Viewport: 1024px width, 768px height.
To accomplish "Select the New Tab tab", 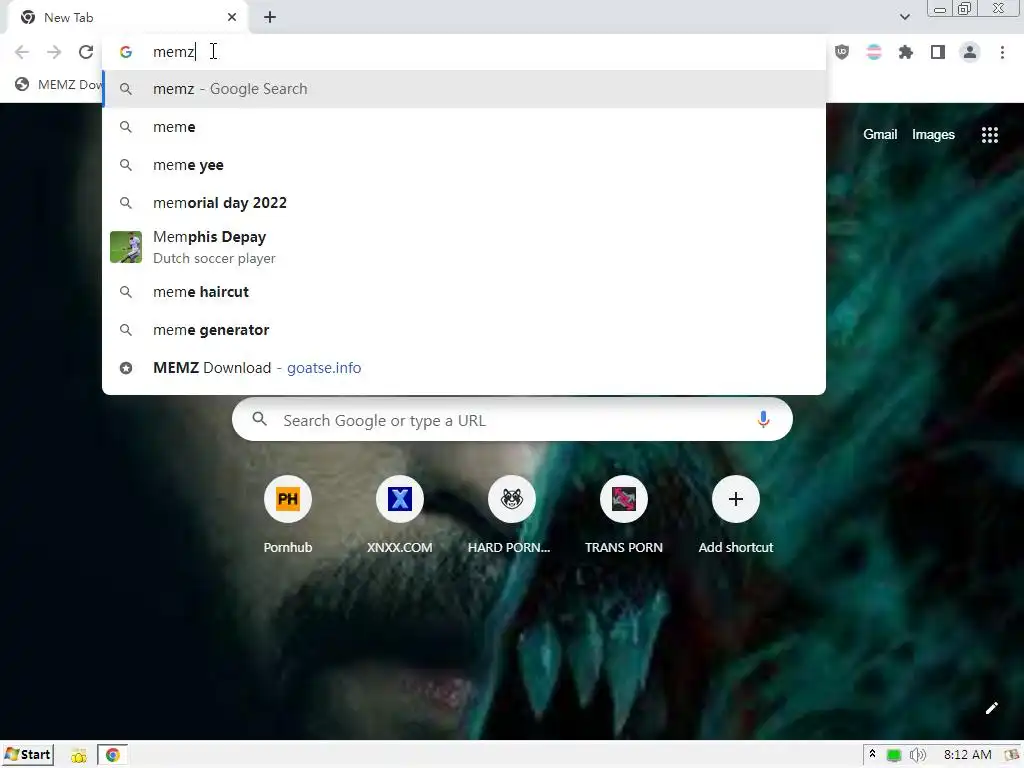I will pyautogui.click(x=127, y=17).
